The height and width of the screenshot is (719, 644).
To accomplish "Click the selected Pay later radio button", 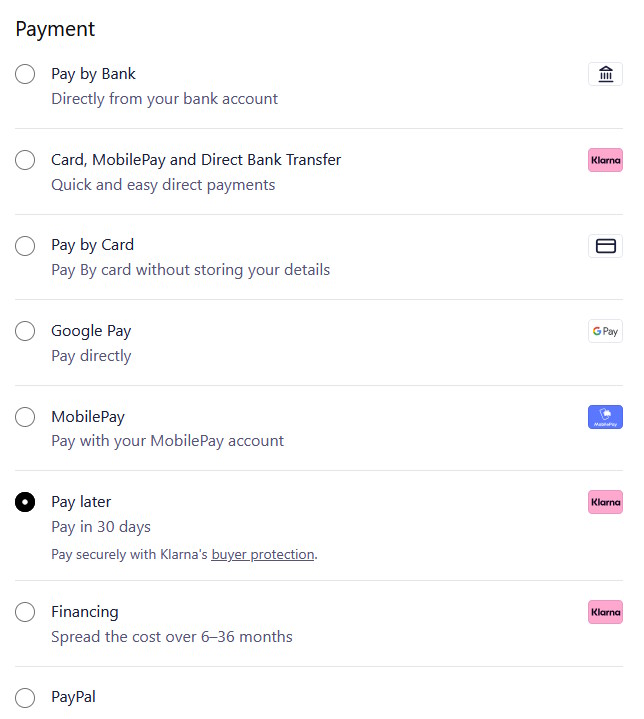I will click(25, 502).
